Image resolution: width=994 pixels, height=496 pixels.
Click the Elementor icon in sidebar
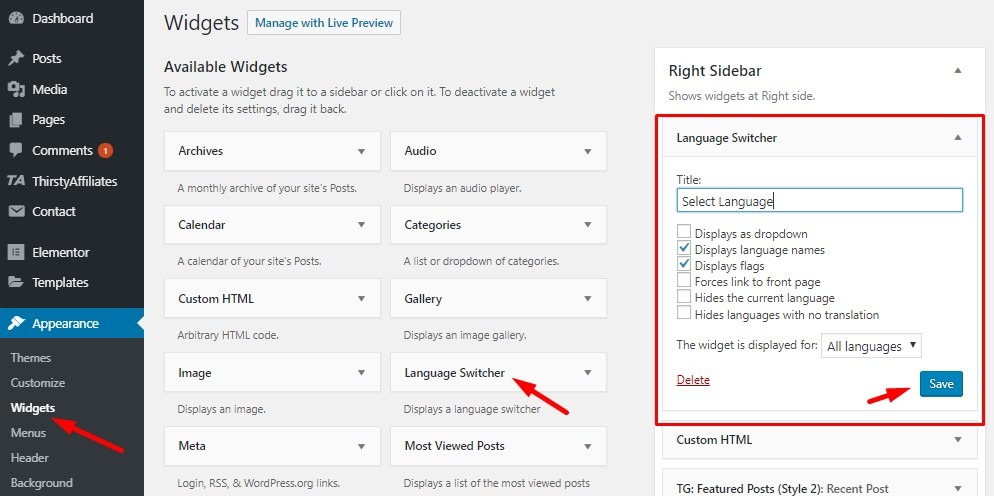click(16, 252)
